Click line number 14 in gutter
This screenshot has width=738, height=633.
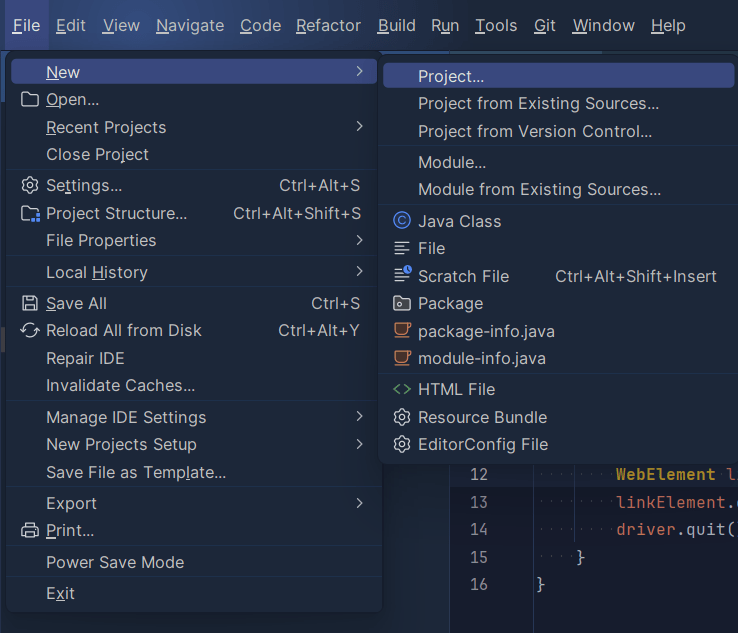click(479, 529)
